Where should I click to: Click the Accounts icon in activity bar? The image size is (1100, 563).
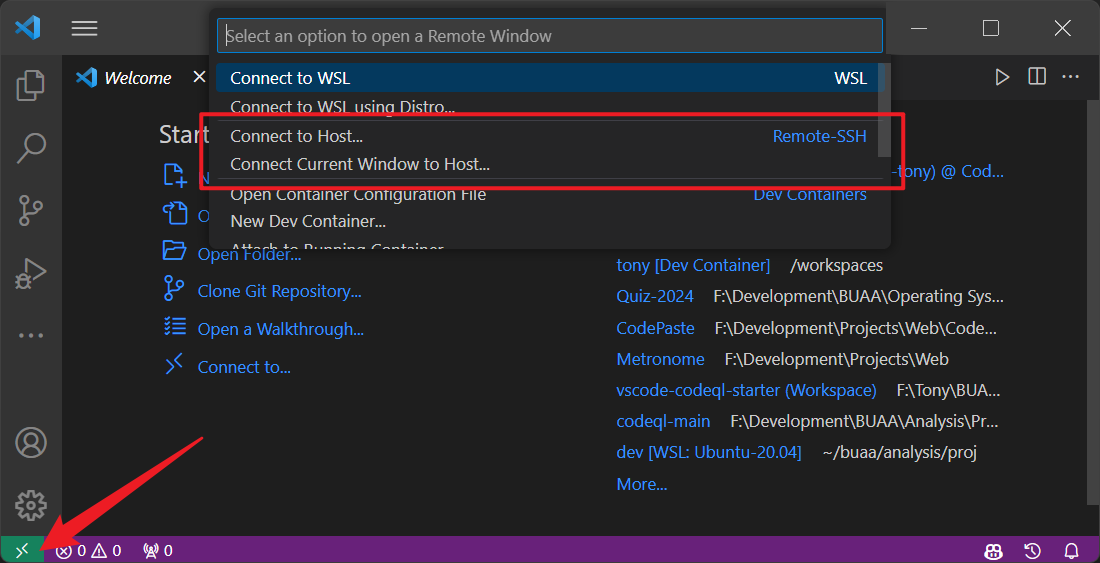(31, 442)
